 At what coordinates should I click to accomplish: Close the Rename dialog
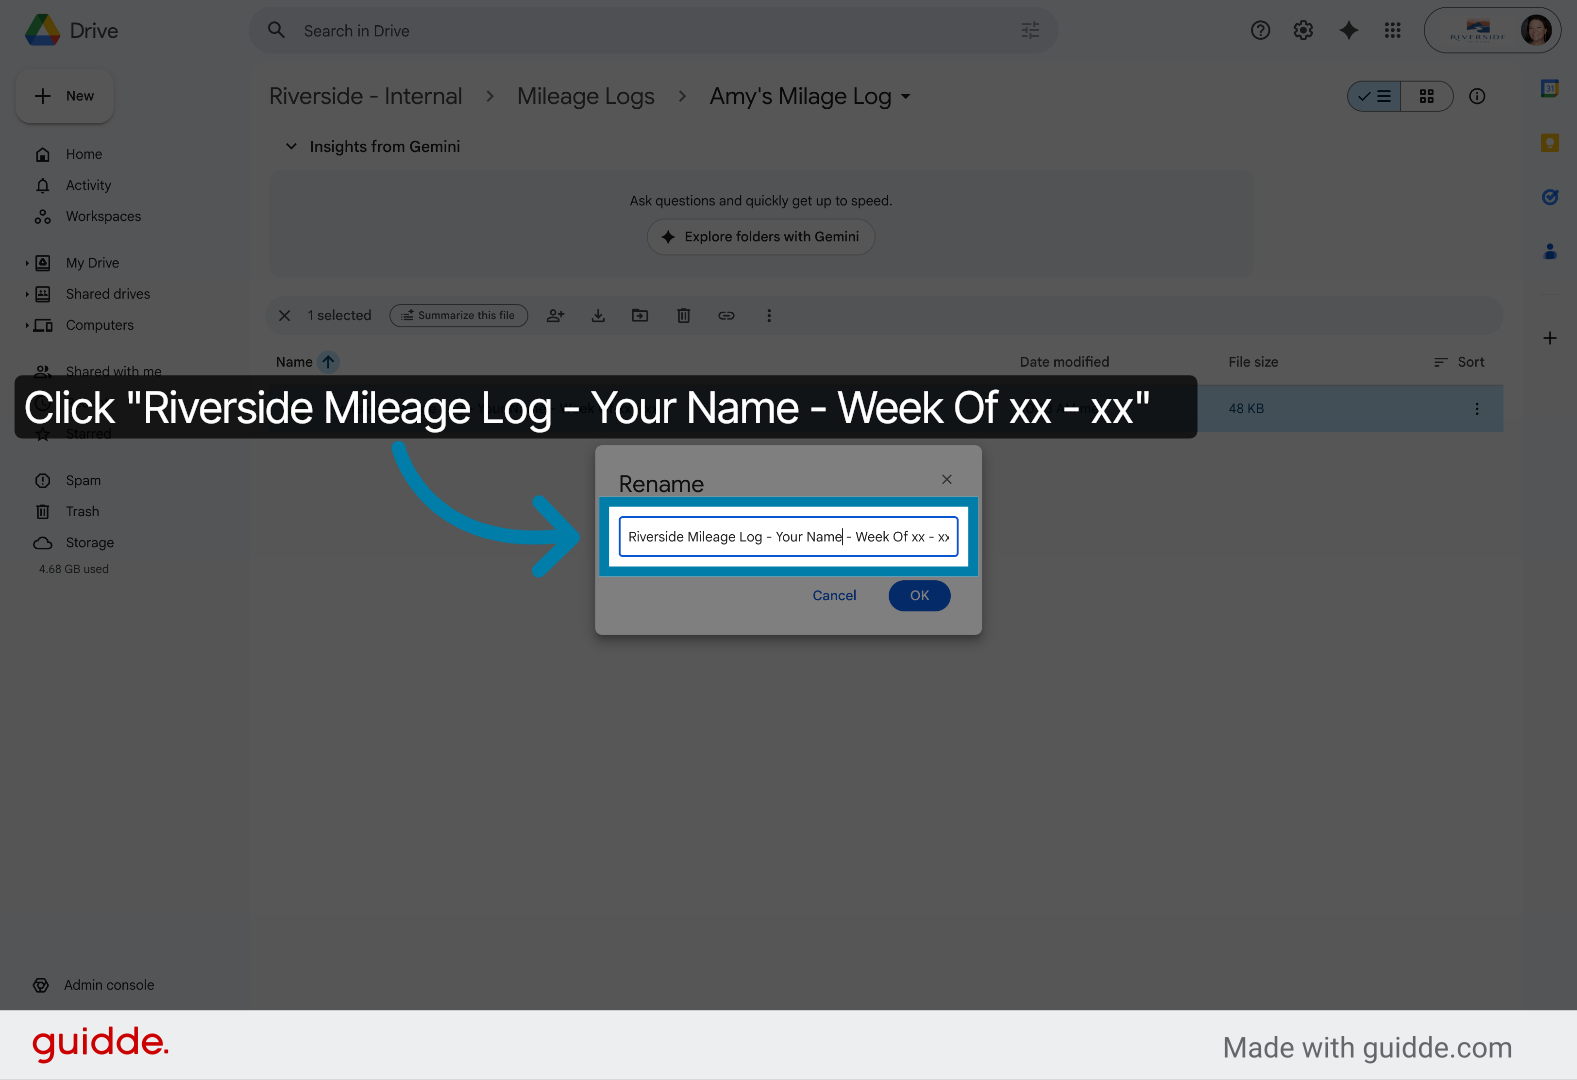[x=947, y=480]
